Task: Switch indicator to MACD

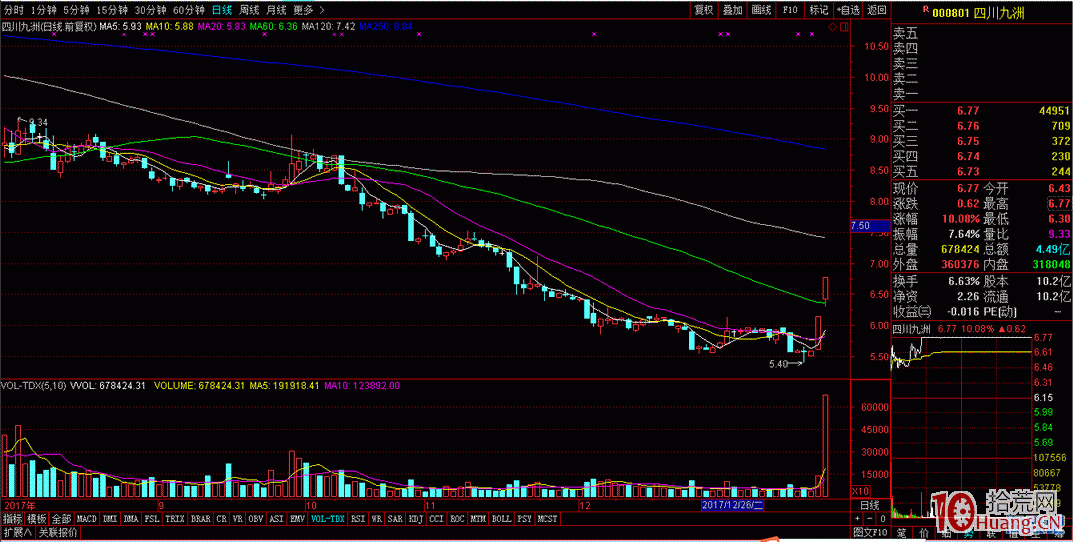Action: (86, 519)
